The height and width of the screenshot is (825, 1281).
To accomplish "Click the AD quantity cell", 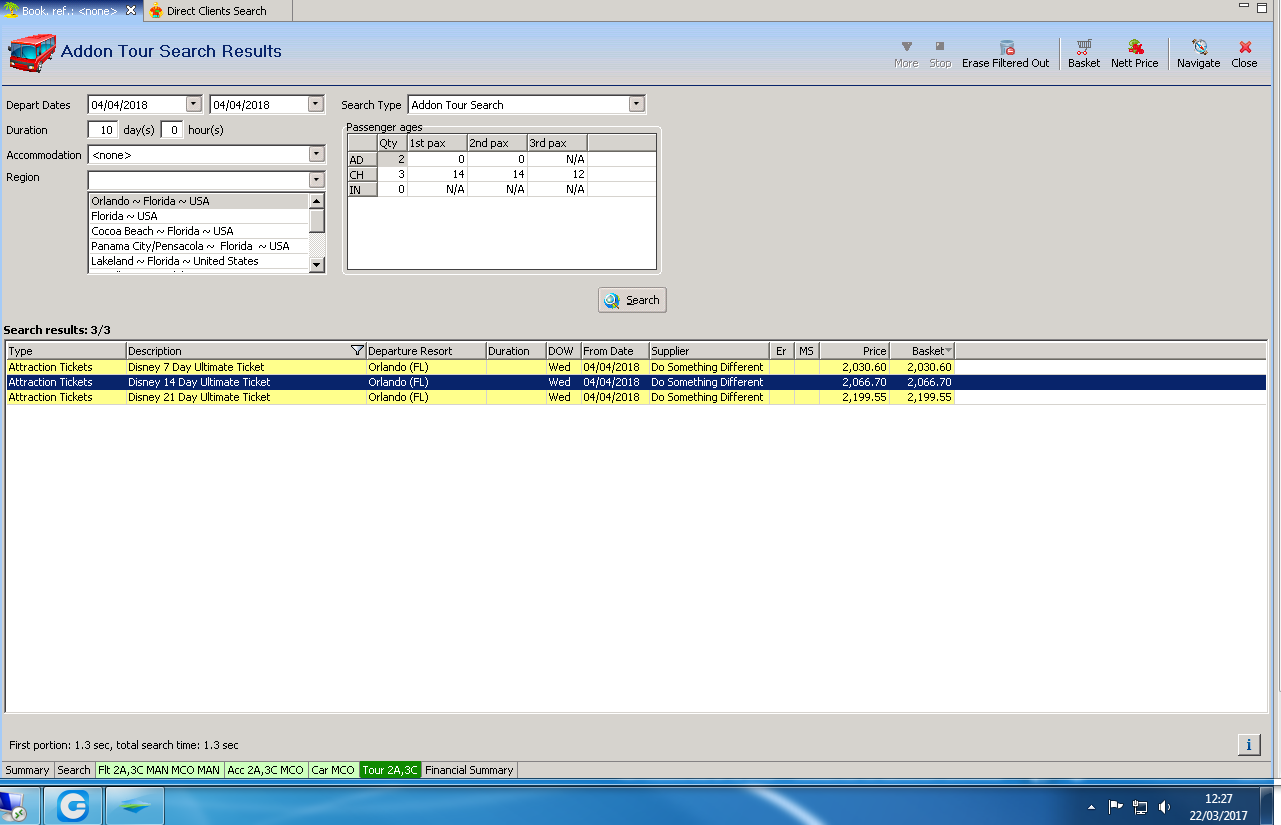I will (392, 159).
